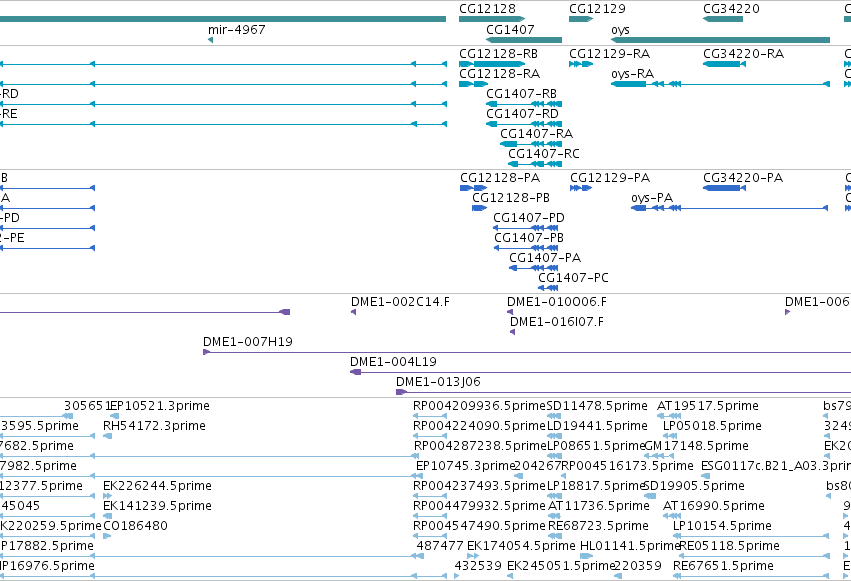Click the CG1407-RC transcript label
This screenshot has height=581, width=851.
[543, 154]
